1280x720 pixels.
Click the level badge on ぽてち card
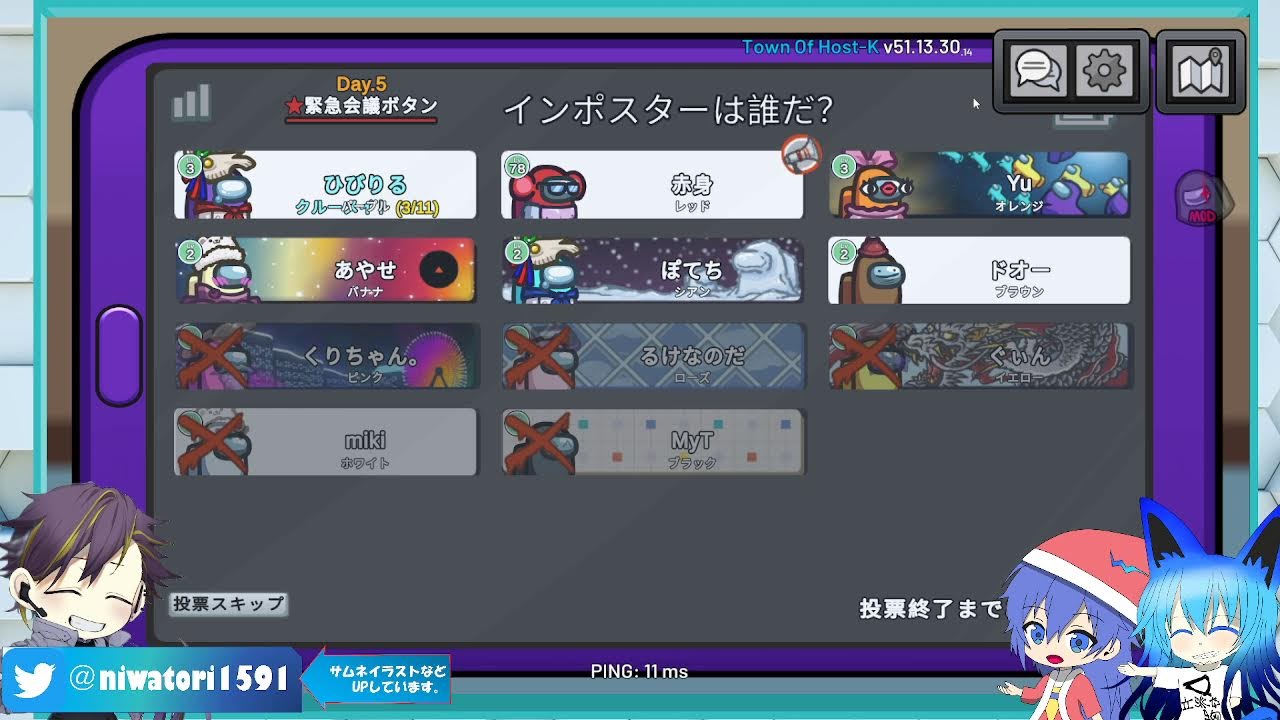pos(517,253)
